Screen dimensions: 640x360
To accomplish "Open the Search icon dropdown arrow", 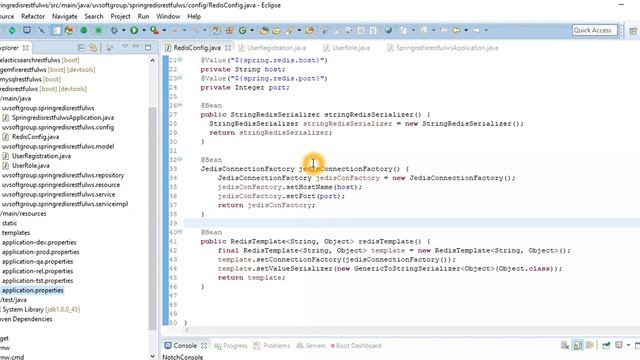I will point(299,30).
